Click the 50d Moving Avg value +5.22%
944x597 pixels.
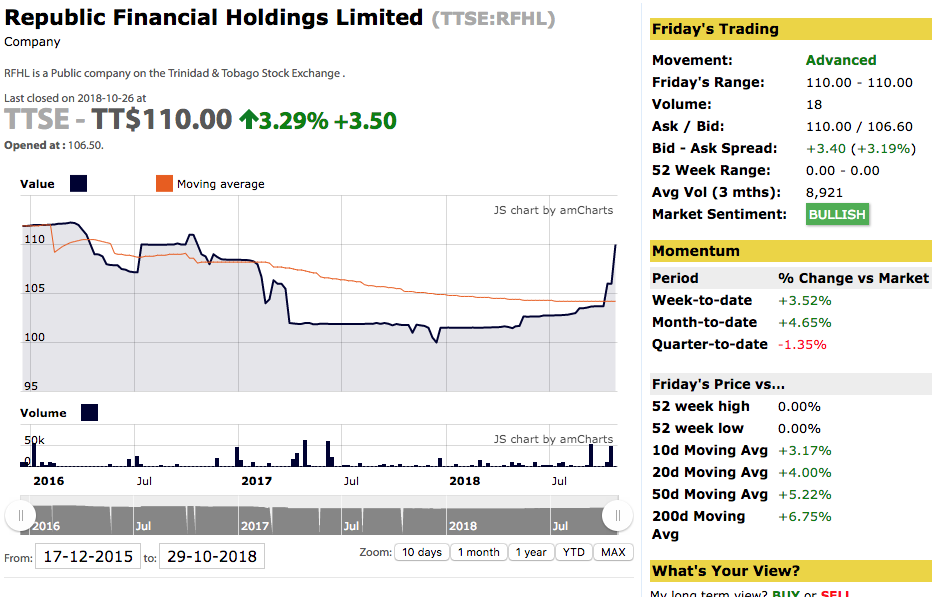[x=804, y=495]
